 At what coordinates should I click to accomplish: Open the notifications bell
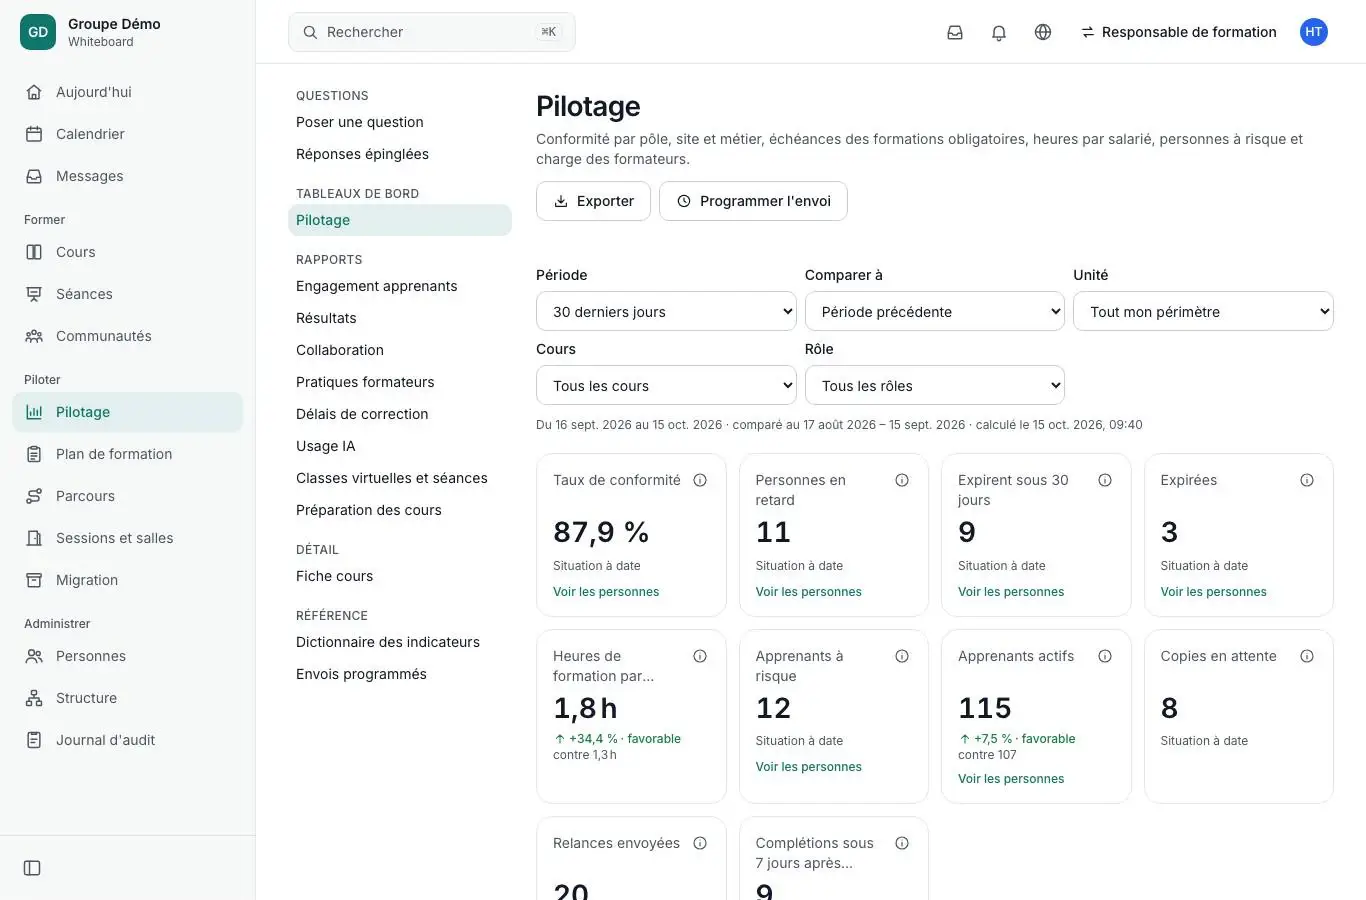[999, 32]
